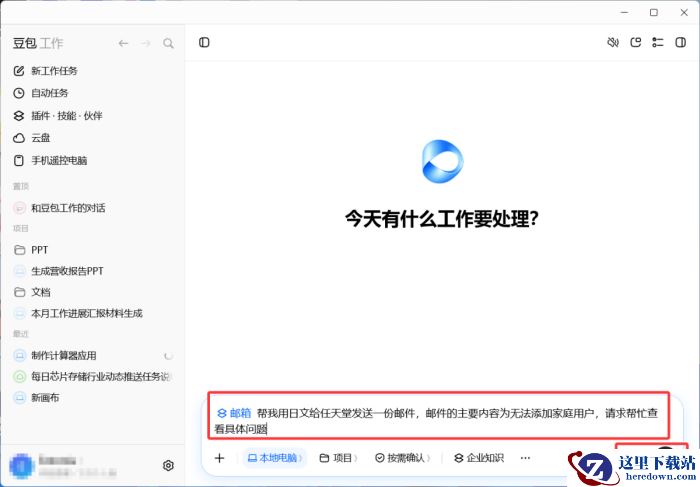Open pinned chat 和豆包工作的对话
The height and width of the screenshot is (487, 700).
[68, 208]
